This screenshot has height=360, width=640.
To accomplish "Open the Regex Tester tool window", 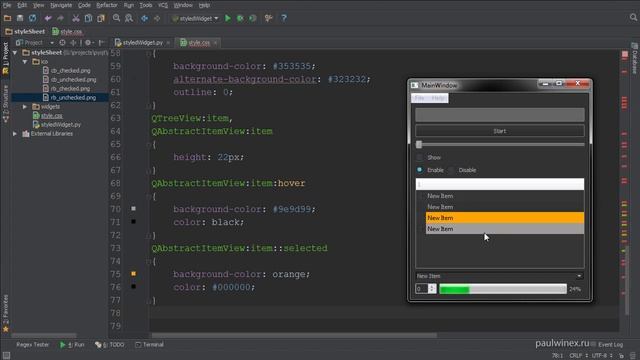I will [33, 345].
